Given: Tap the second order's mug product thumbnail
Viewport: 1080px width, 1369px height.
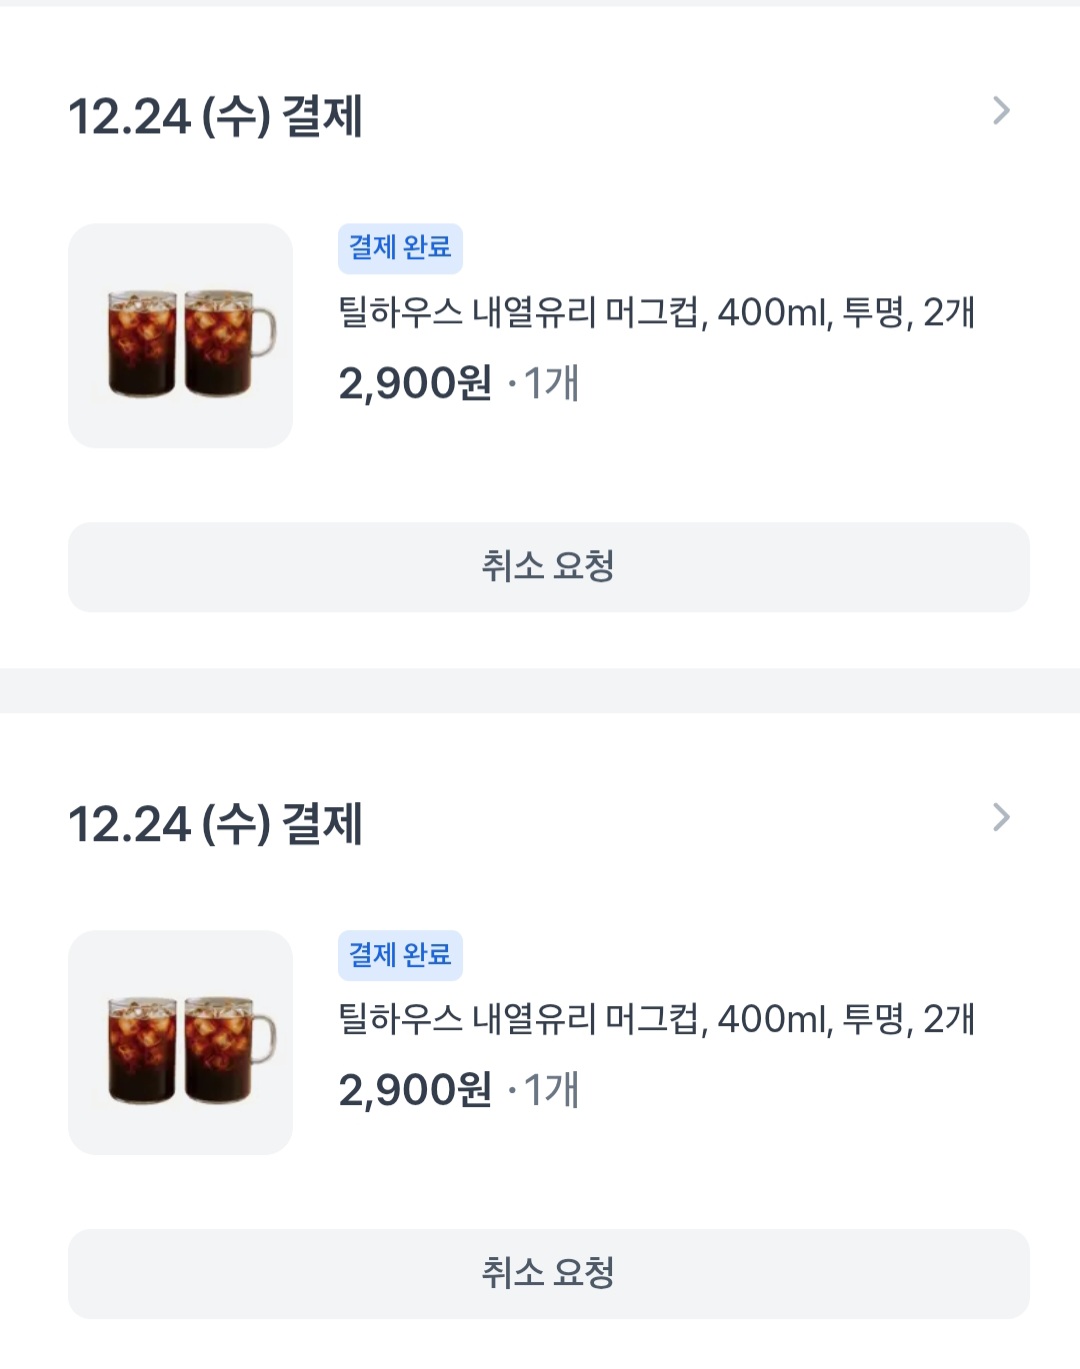Looking at the screenshot, I should click(x=180, y=1043).
